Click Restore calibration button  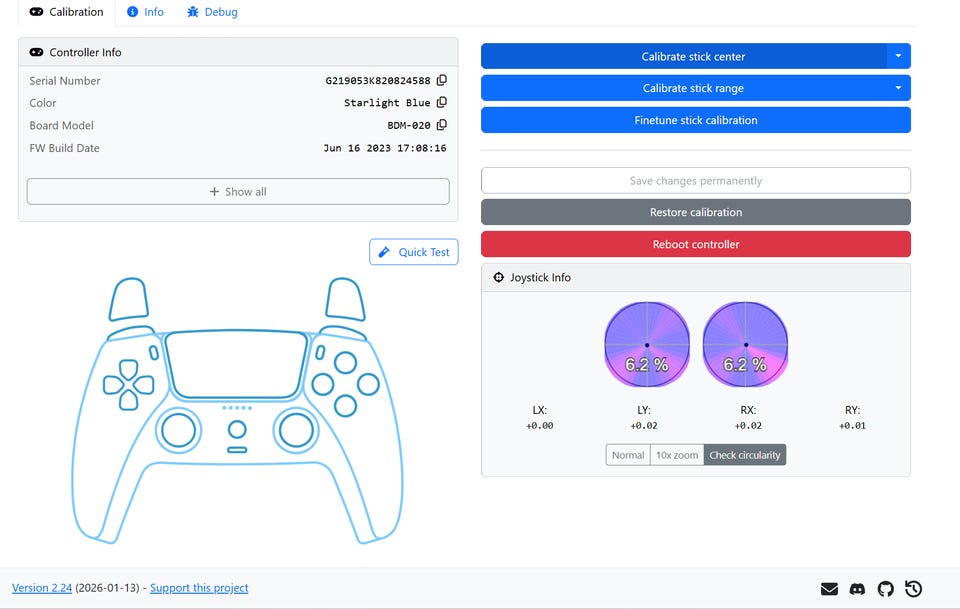coord(696,212)
